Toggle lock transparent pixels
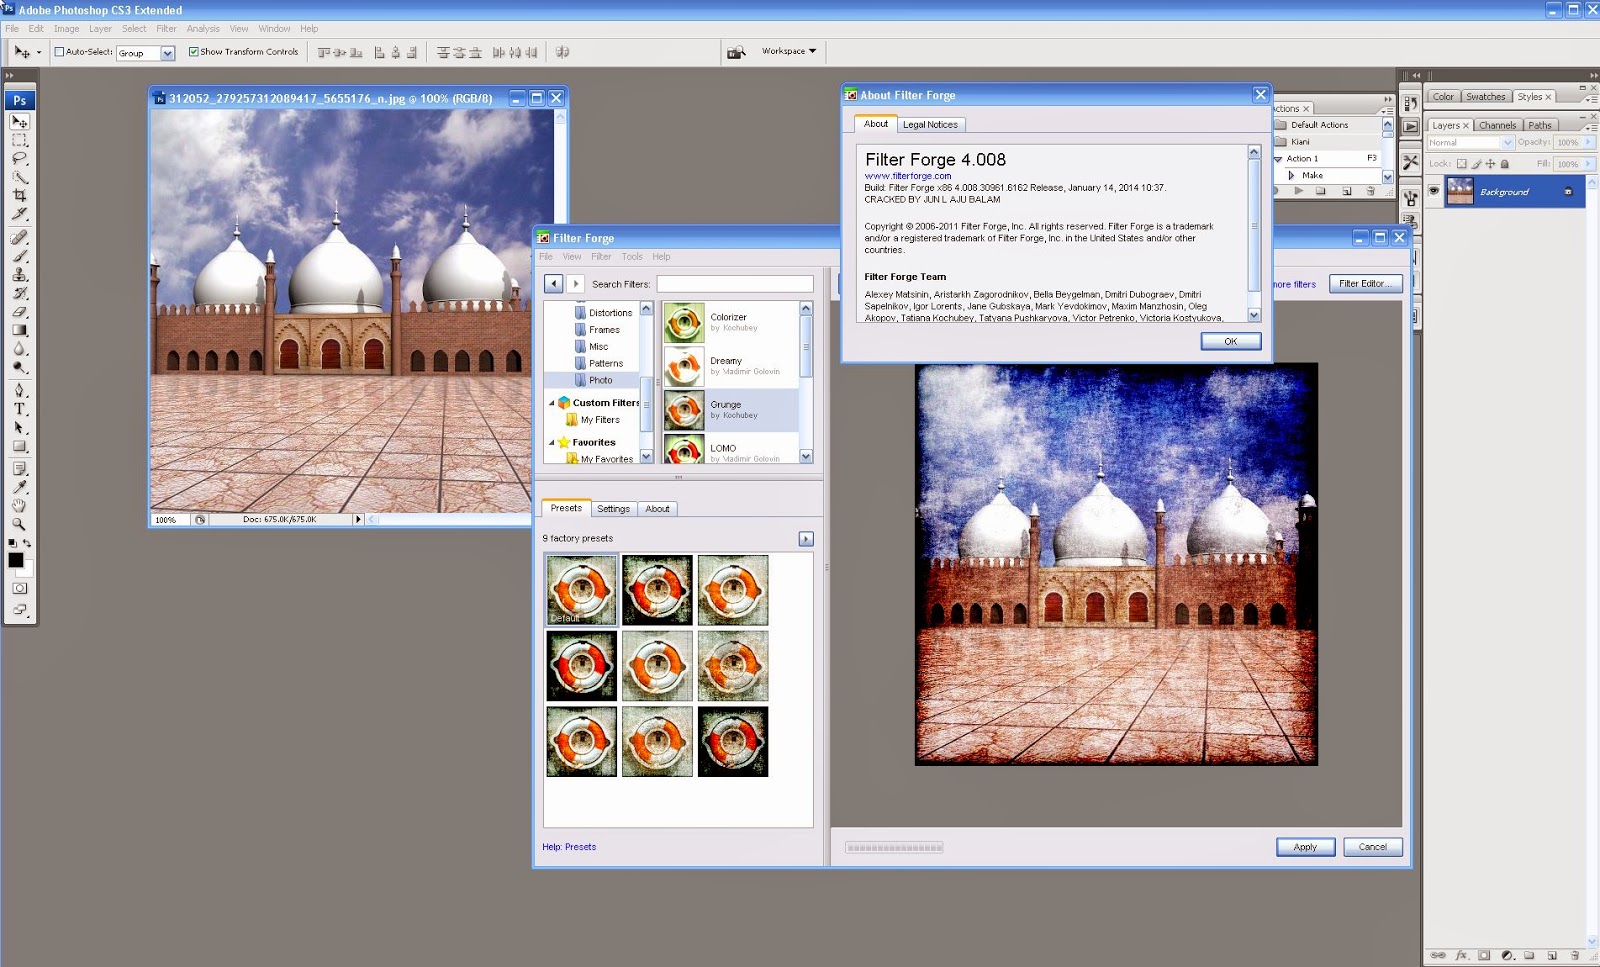1600x967 pixels. [1461, 164]
